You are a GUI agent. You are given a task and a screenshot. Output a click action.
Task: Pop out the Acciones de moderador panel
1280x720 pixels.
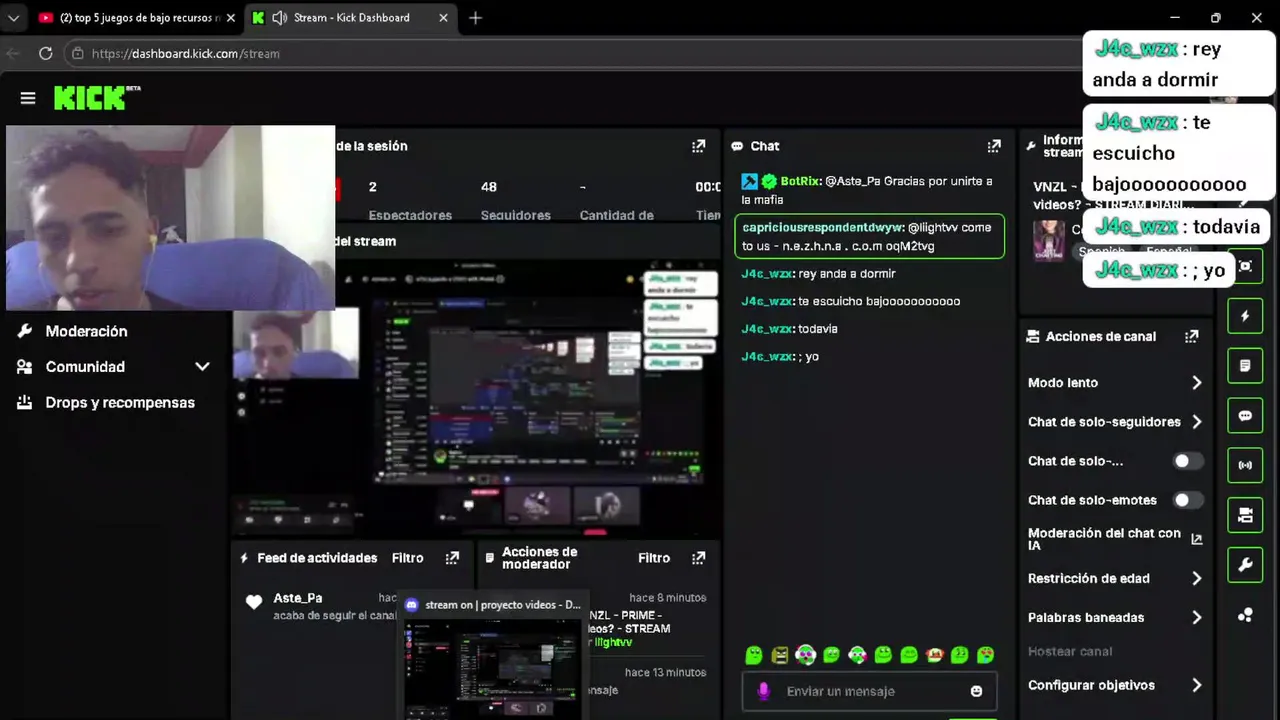[x=699, y=558]
